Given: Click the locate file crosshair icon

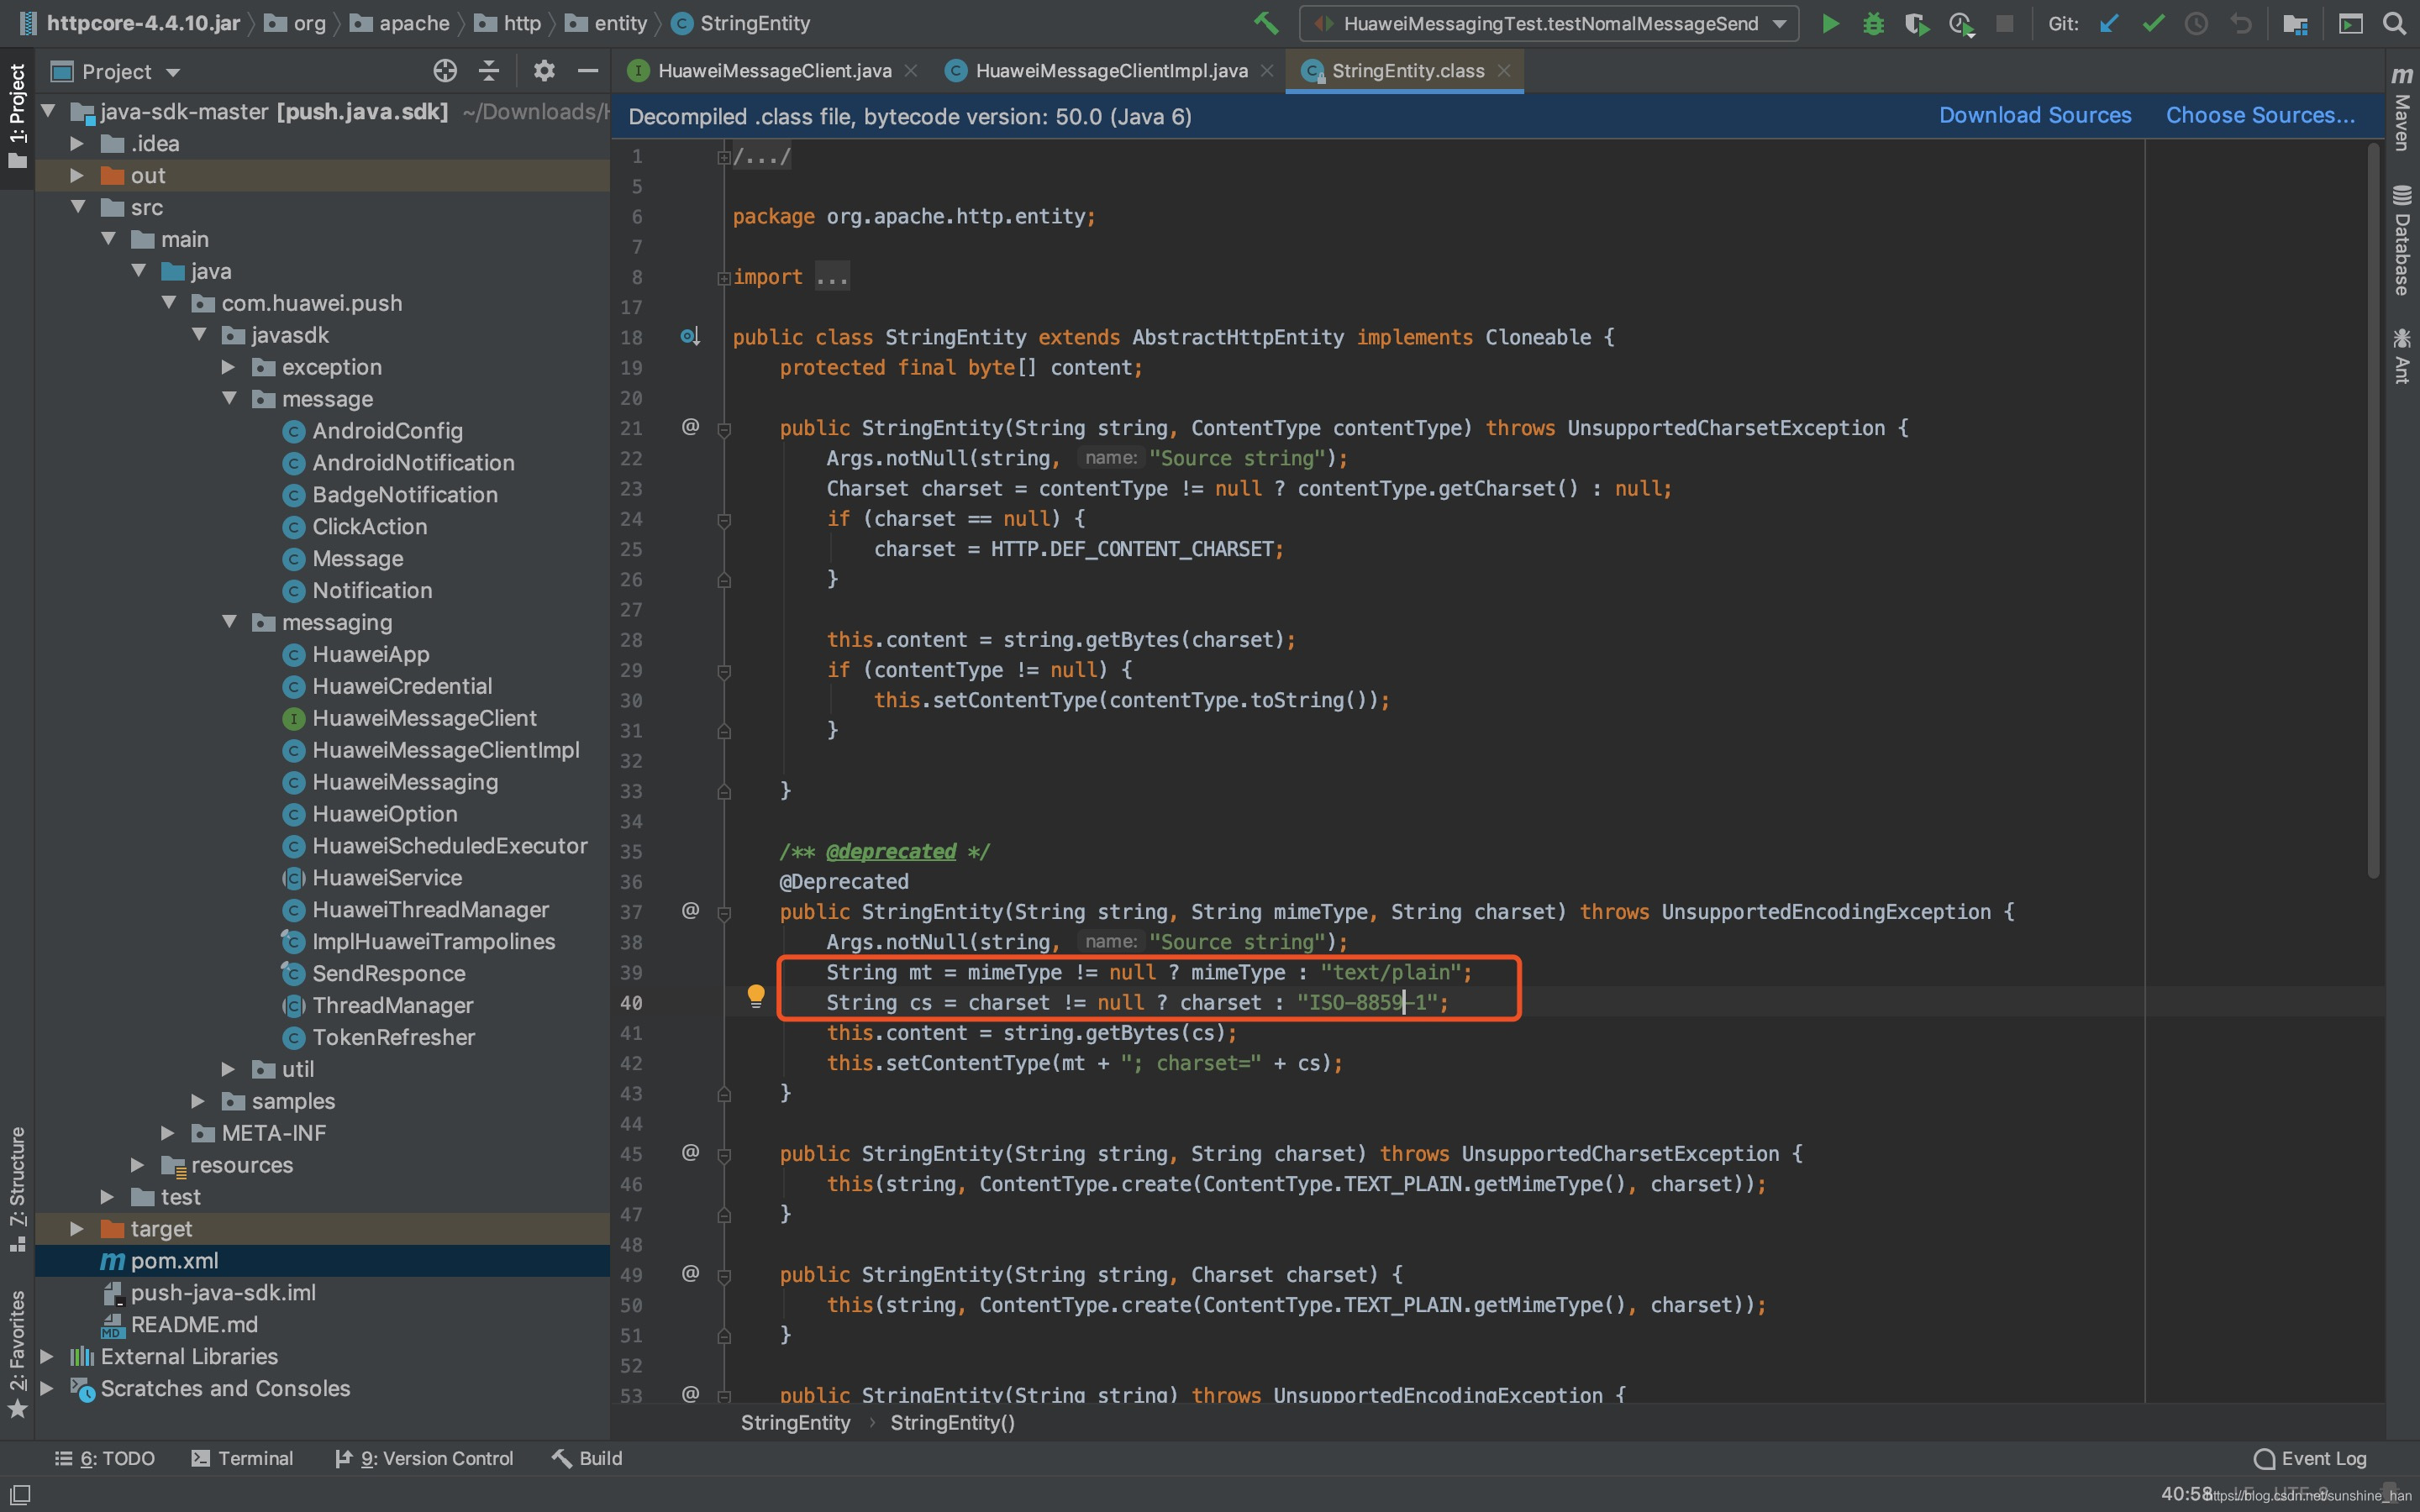Looking at the screenshot, I should 445,71.
